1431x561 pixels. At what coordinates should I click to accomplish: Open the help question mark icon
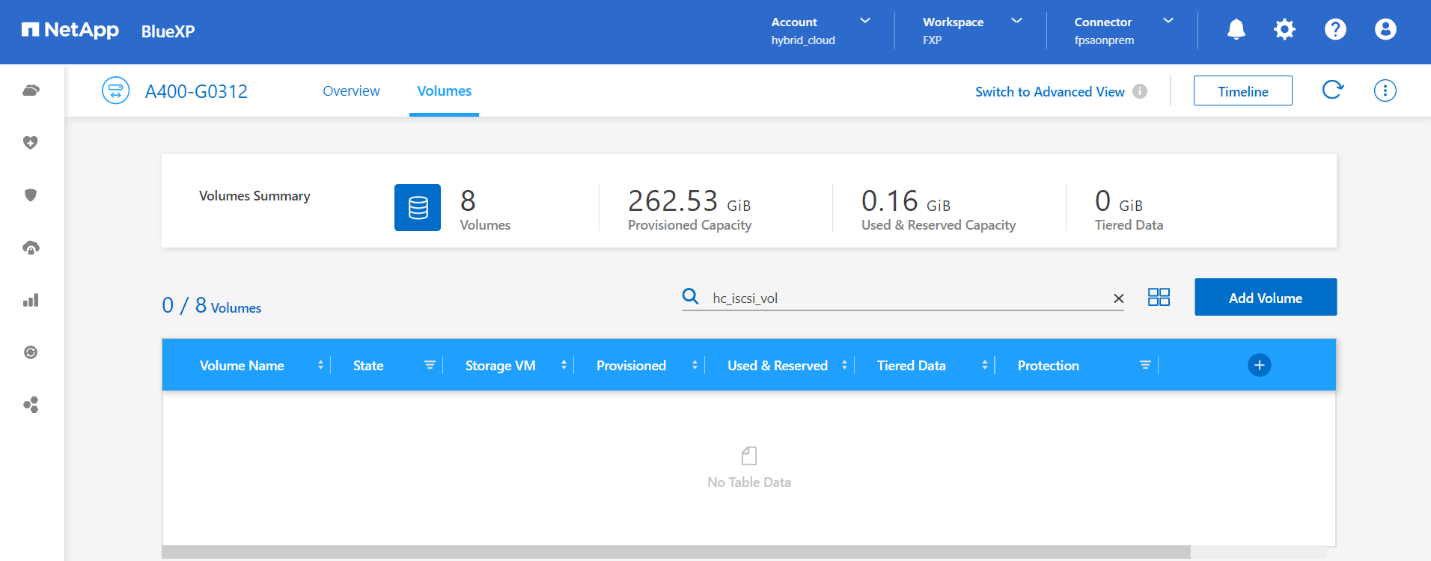coord(1335,30)
